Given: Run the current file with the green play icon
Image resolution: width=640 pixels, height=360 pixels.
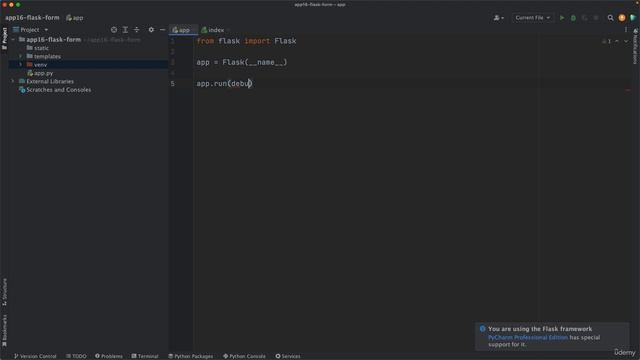Looking at the screenshot, I should (x=562, y=18).
